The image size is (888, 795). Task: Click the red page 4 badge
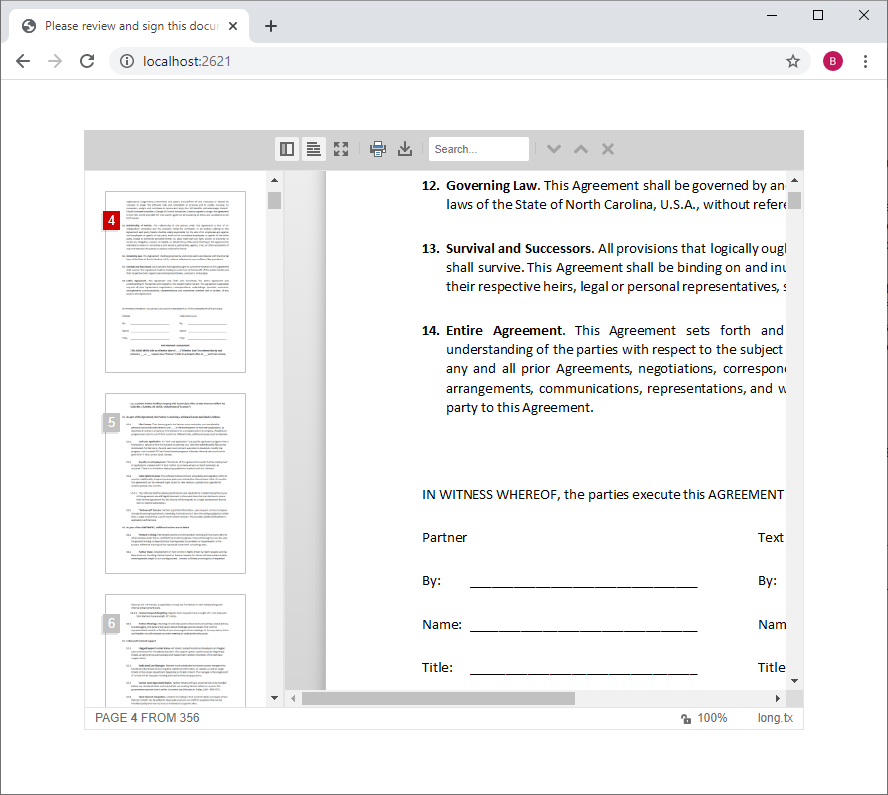click(x=112, y=220)
